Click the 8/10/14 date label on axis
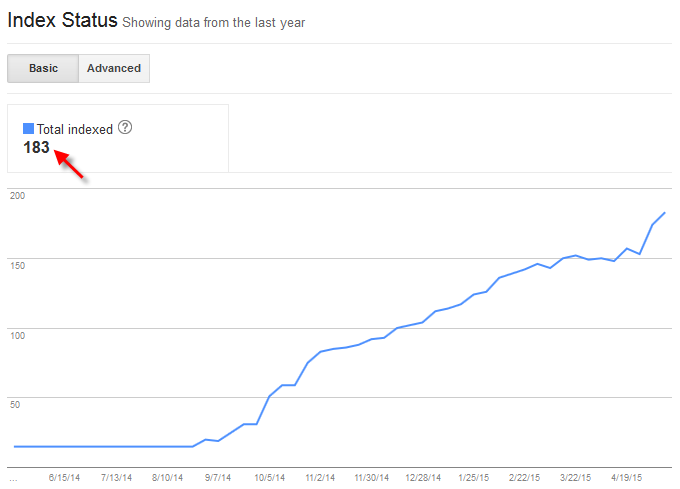This screenshot has height=489, width=680. (x=168, y=478)
